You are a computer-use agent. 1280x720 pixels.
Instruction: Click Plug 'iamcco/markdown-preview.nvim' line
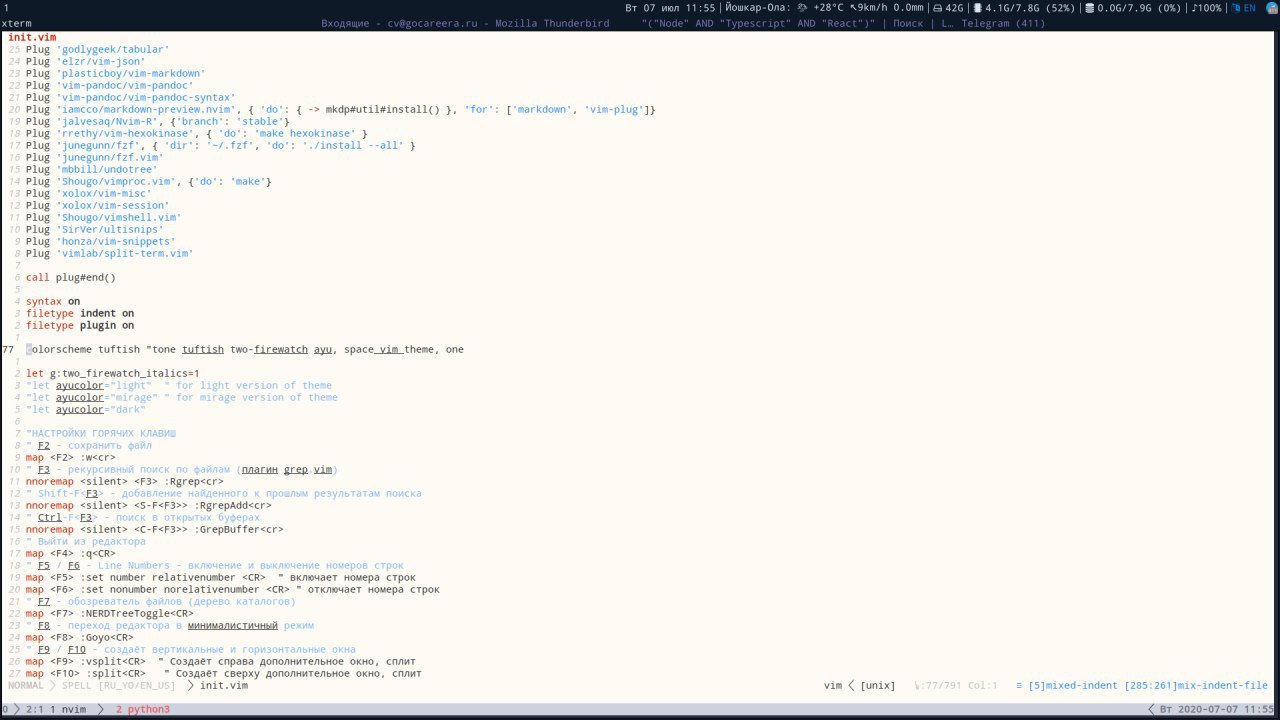coord(341,109)
